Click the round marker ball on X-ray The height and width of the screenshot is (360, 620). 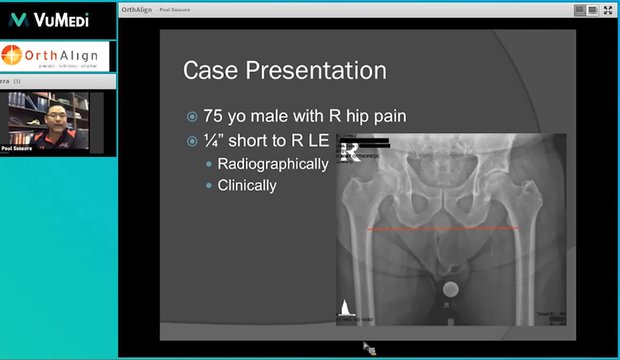click(450, 289)
